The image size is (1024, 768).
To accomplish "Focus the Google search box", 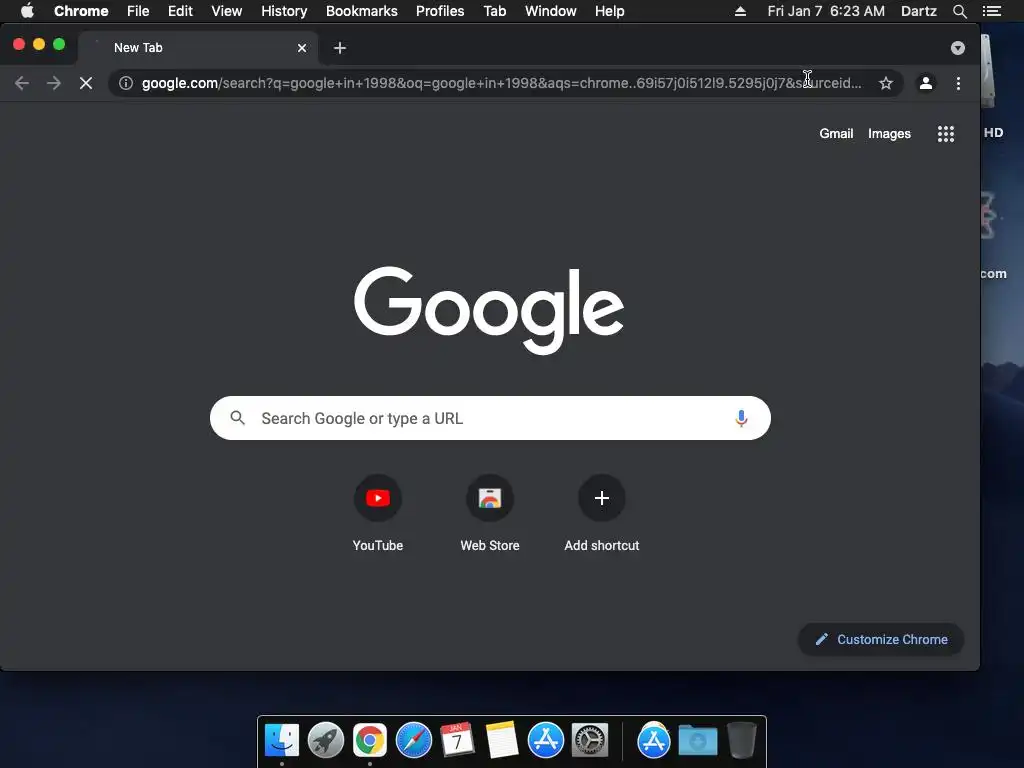I will pos(490,418).
